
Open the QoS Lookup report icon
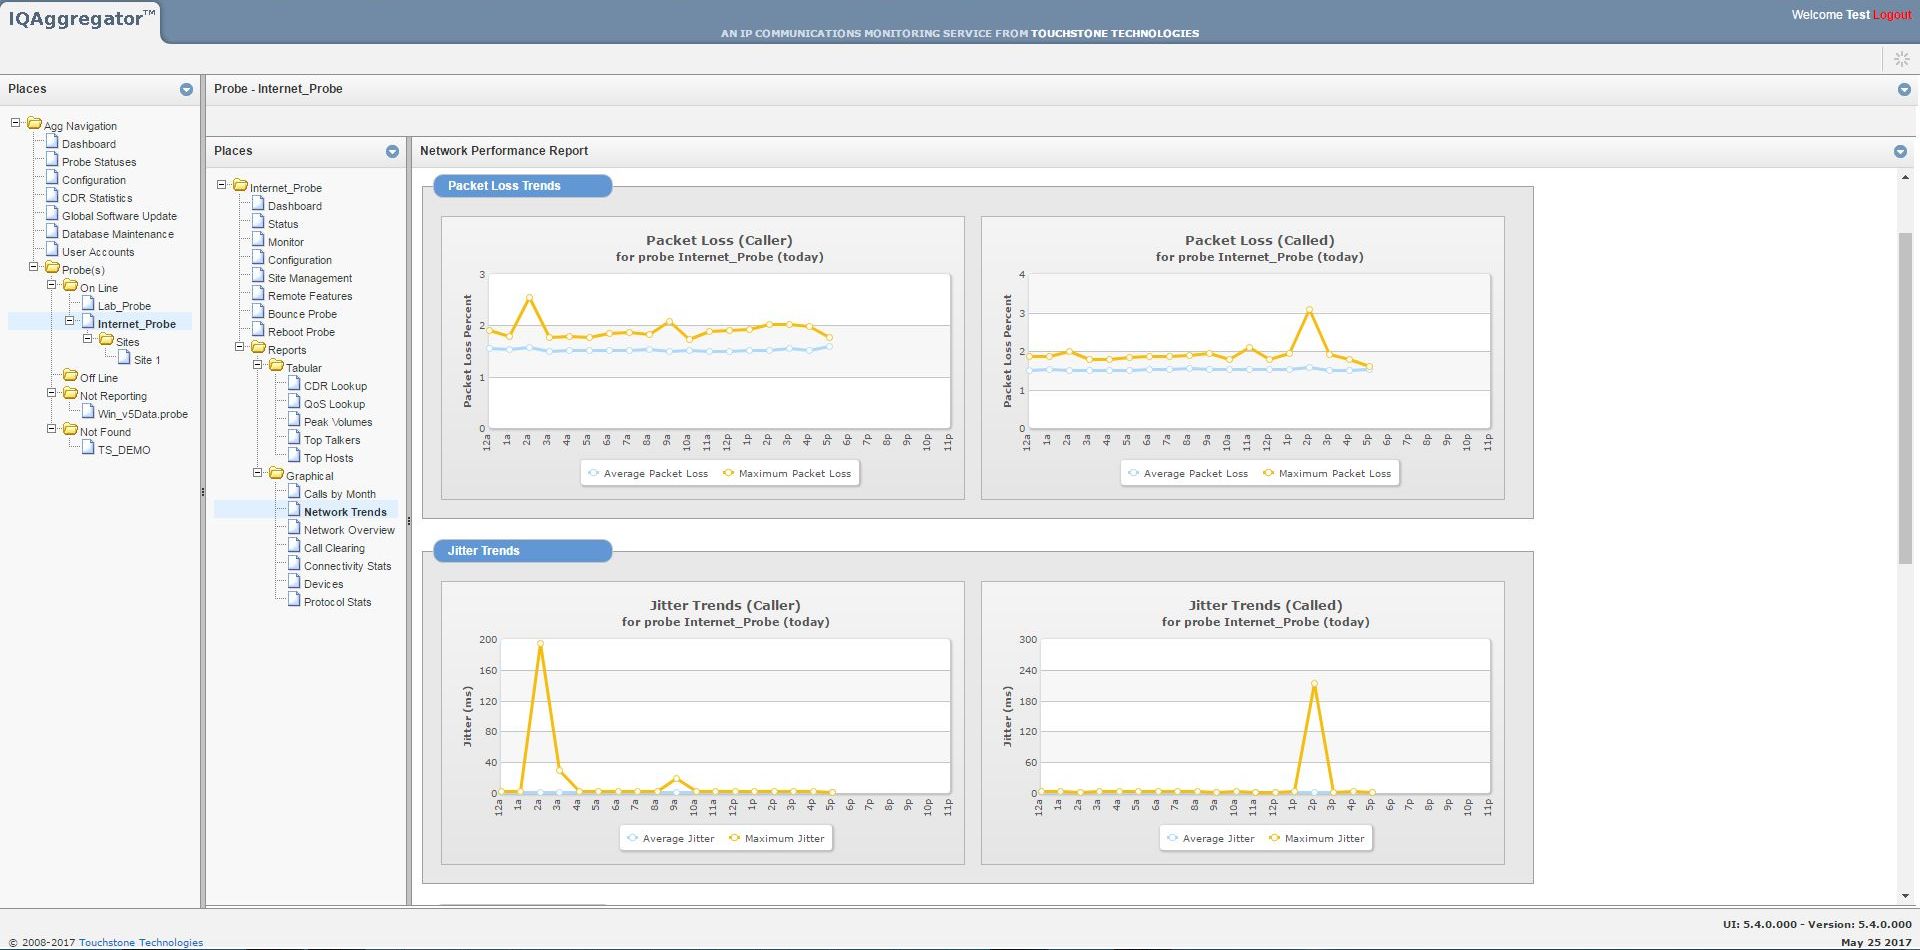pos(294,403)
